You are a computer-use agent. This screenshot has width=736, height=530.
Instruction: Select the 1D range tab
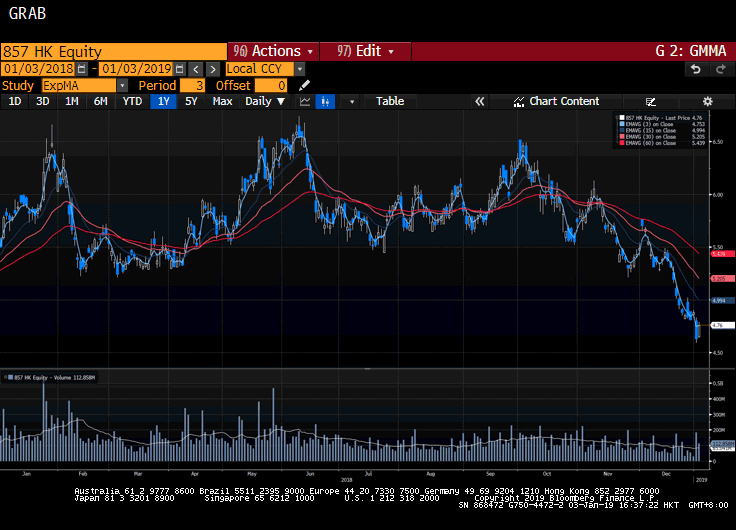pyautogui.click(x=15, y=101)
